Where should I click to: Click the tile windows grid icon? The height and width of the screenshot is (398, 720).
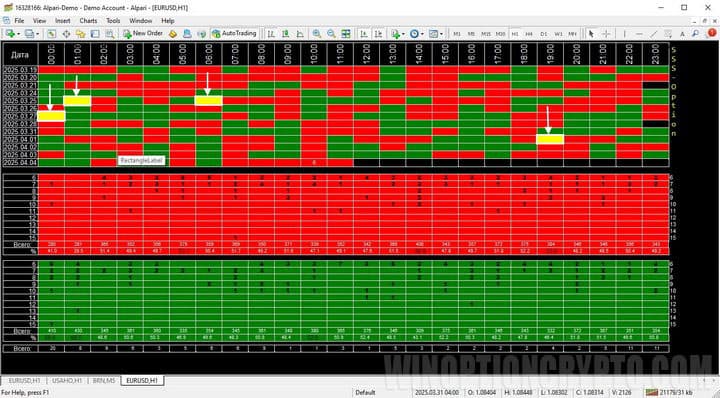click(x=346, y=34)
